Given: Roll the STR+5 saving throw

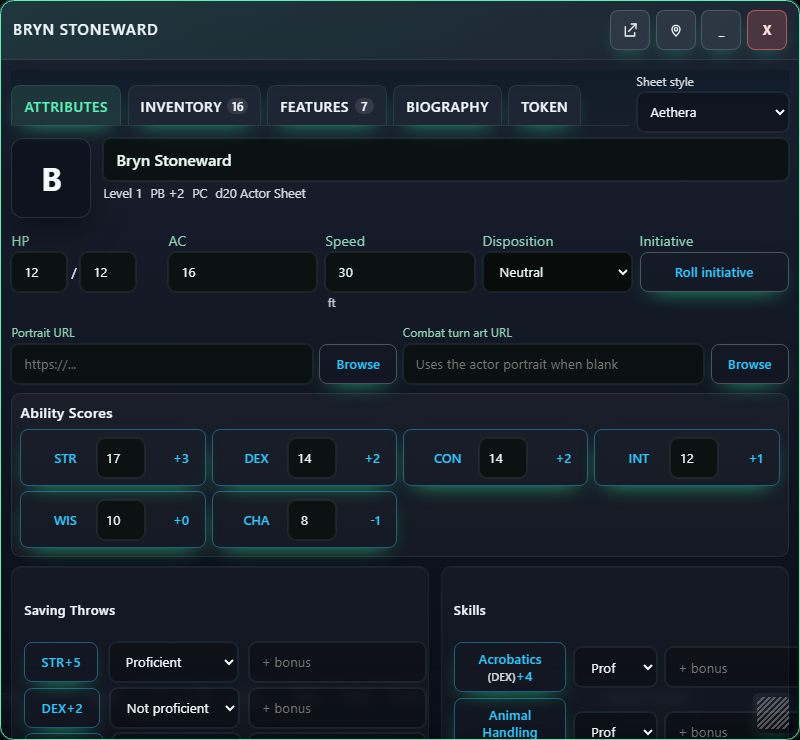Looking at the screenshot, I should (x=61, y=662).
